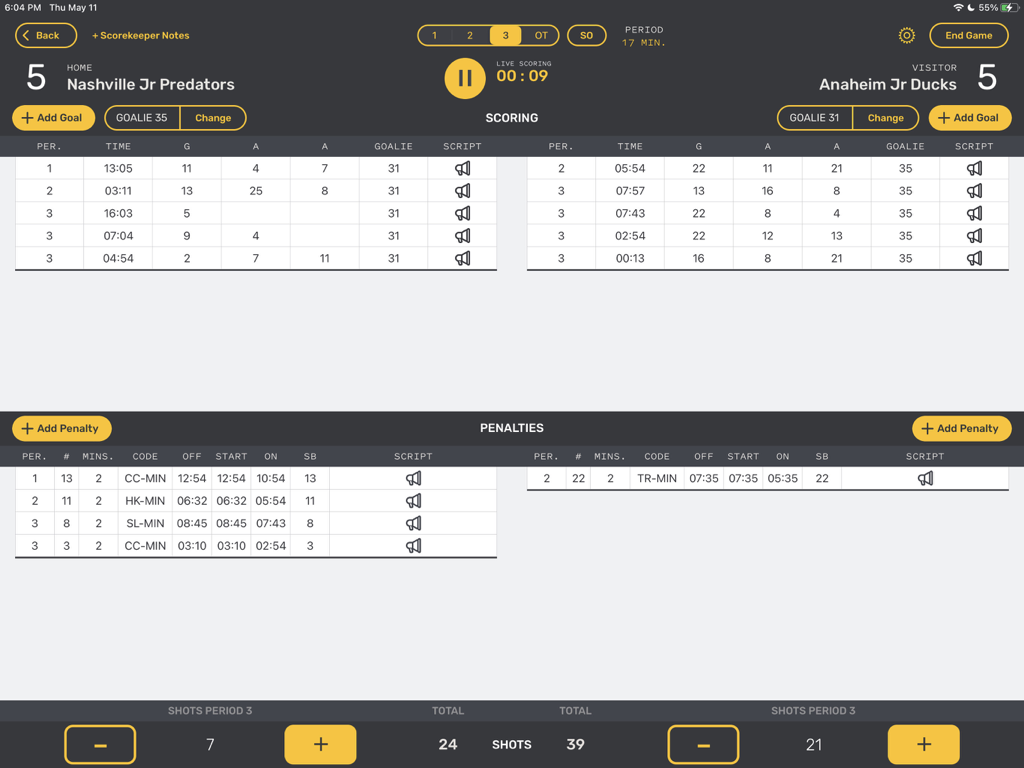End the current game
This screenshot has height=768, width=1024.
[968, 35]
